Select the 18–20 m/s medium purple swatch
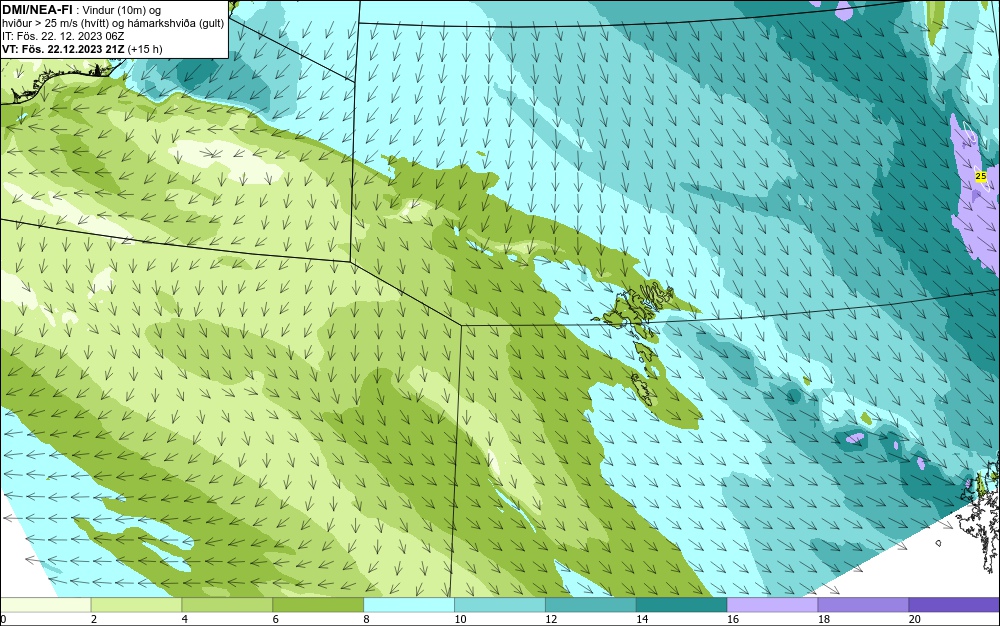1000x626 pixels. tap(864, 605)
